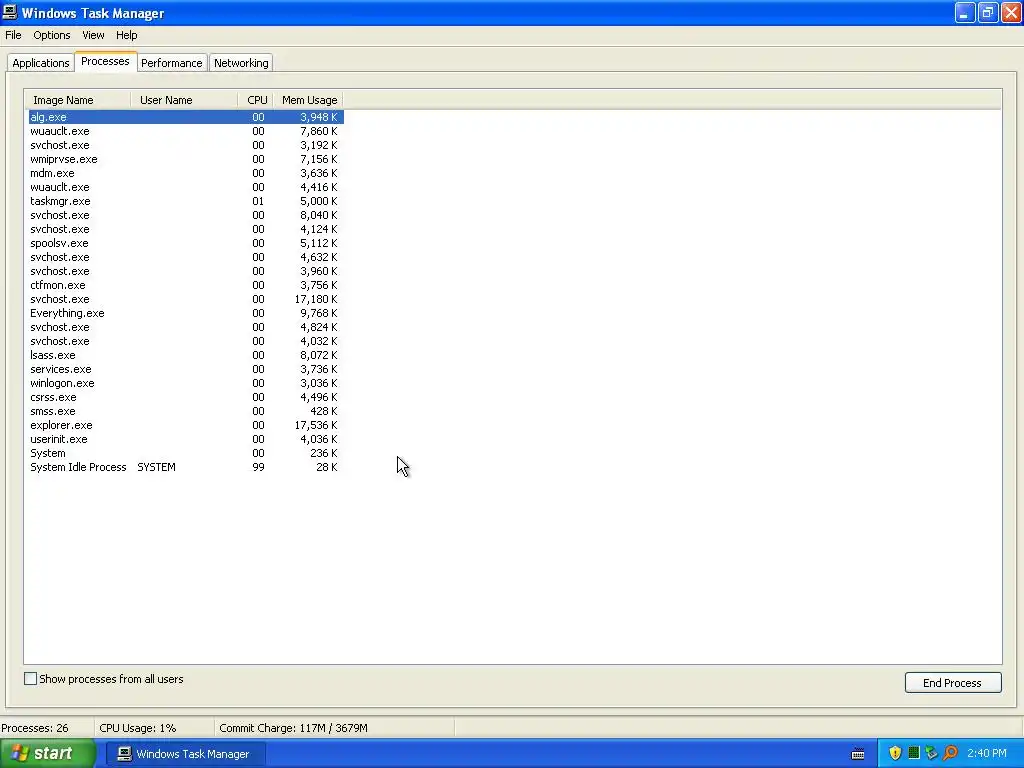Select the smss.exe process
Viewport: 1024px width, 768px height.
click(186, 411)
